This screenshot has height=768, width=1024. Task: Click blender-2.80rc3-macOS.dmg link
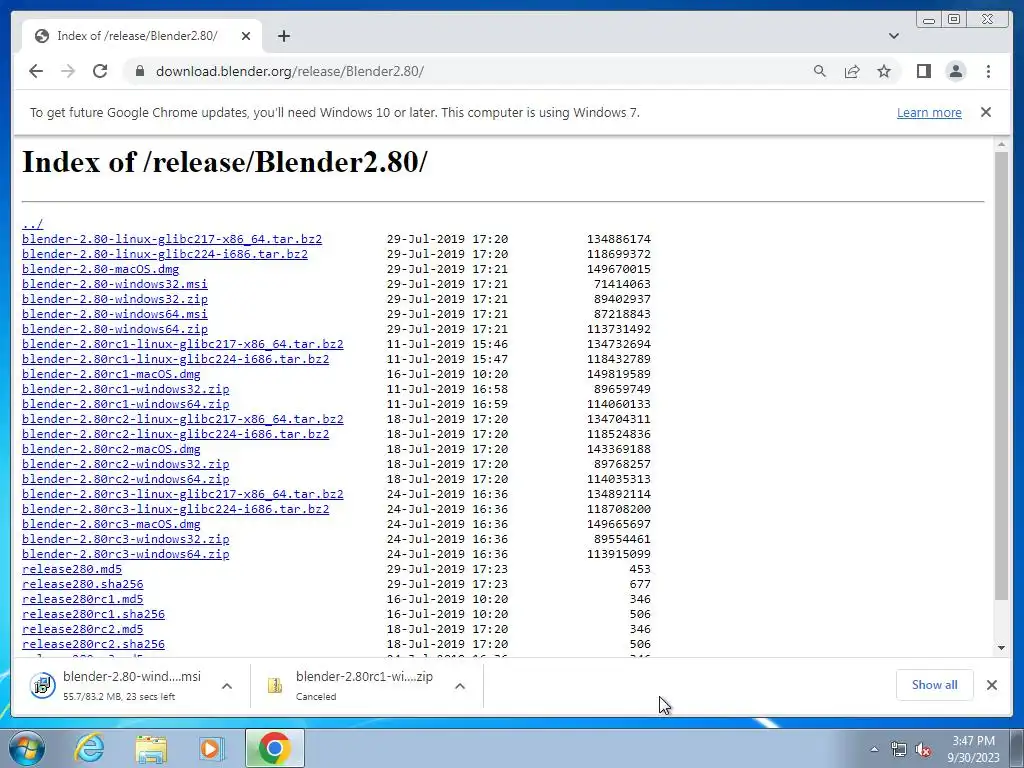click(x=111, y=524)
